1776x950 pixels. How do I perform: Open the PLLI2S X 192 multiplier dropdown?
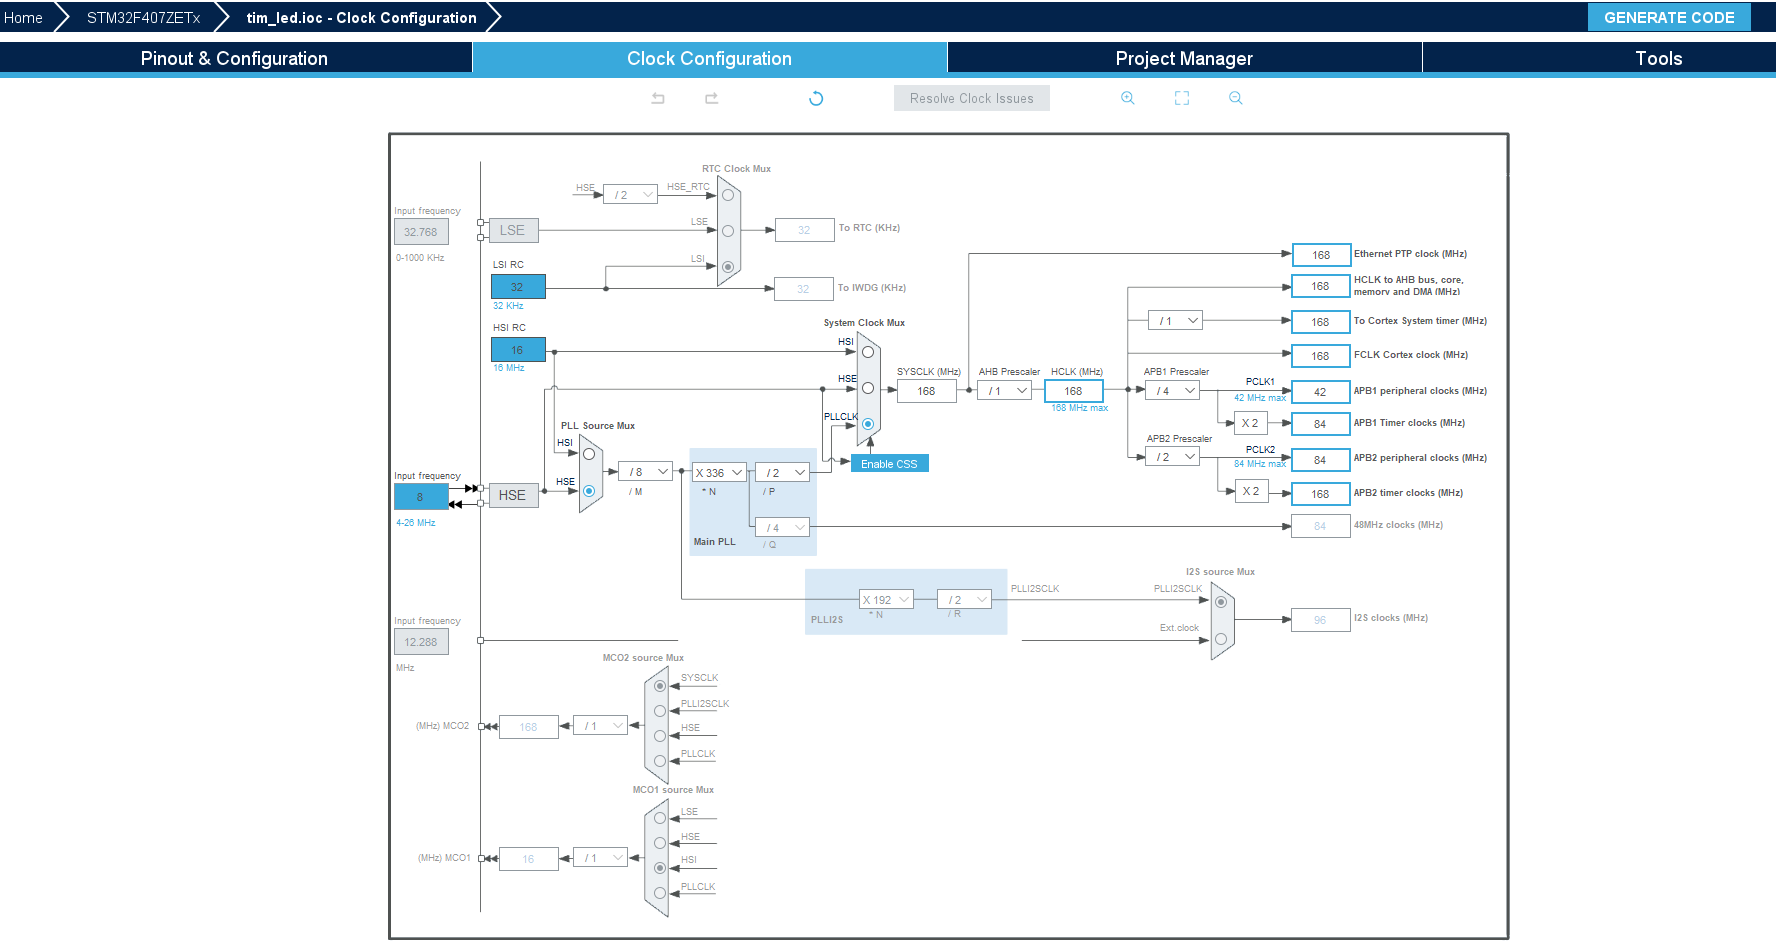887,600
